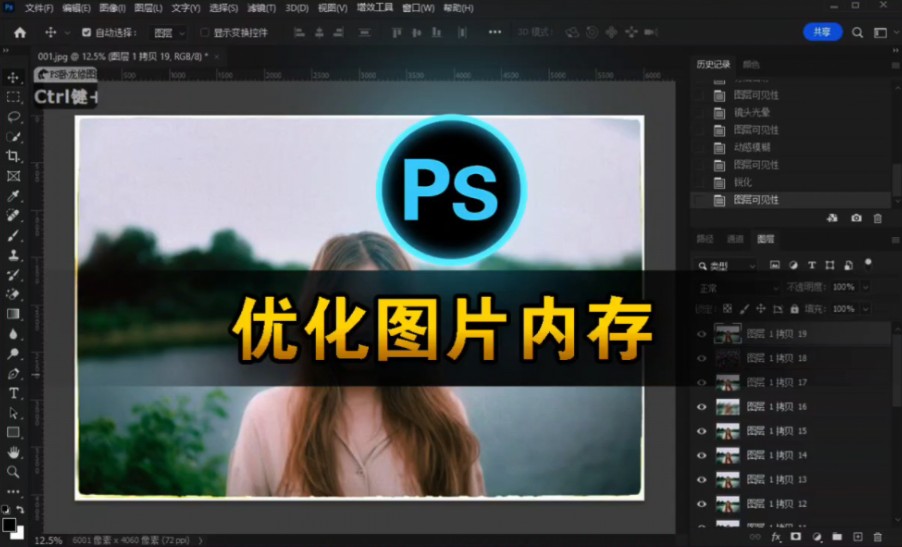Open the 文件(F) menu
Viewport: 902px width, 547px height.
click(39, 8)
